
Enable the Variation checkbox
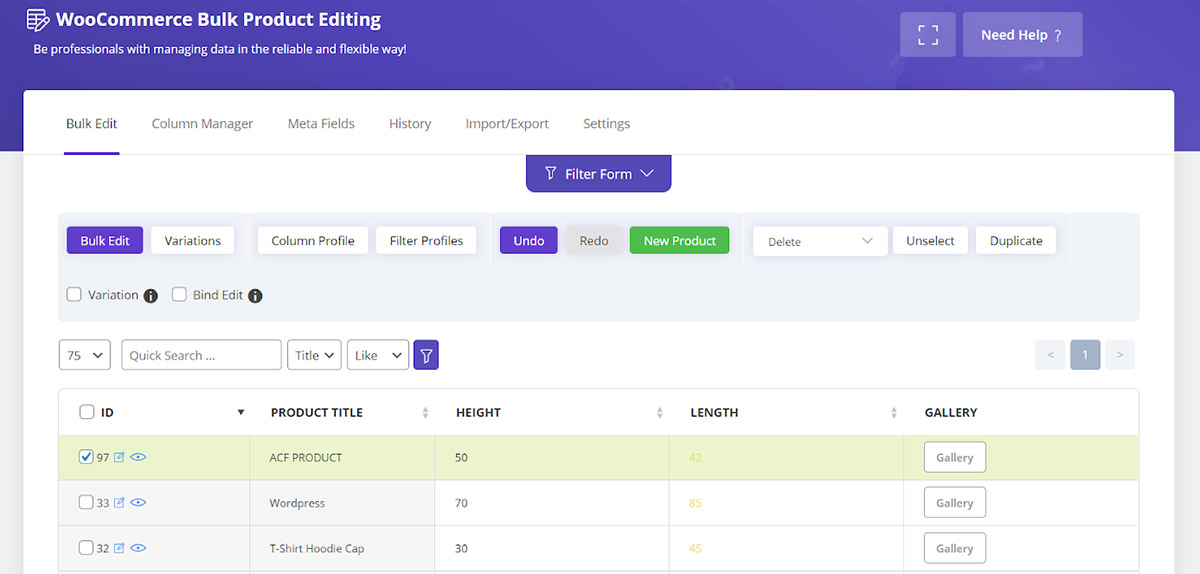(74, 295)
